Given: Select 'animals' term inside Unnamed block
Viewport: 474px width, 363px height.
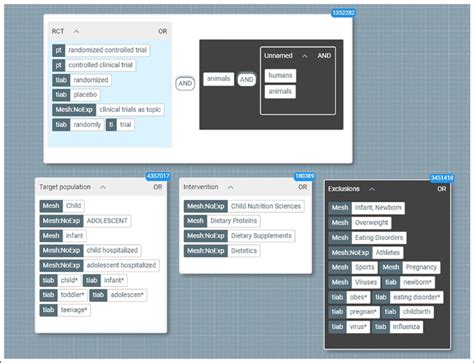Looking at the screenshot, I should coord(280,91).
